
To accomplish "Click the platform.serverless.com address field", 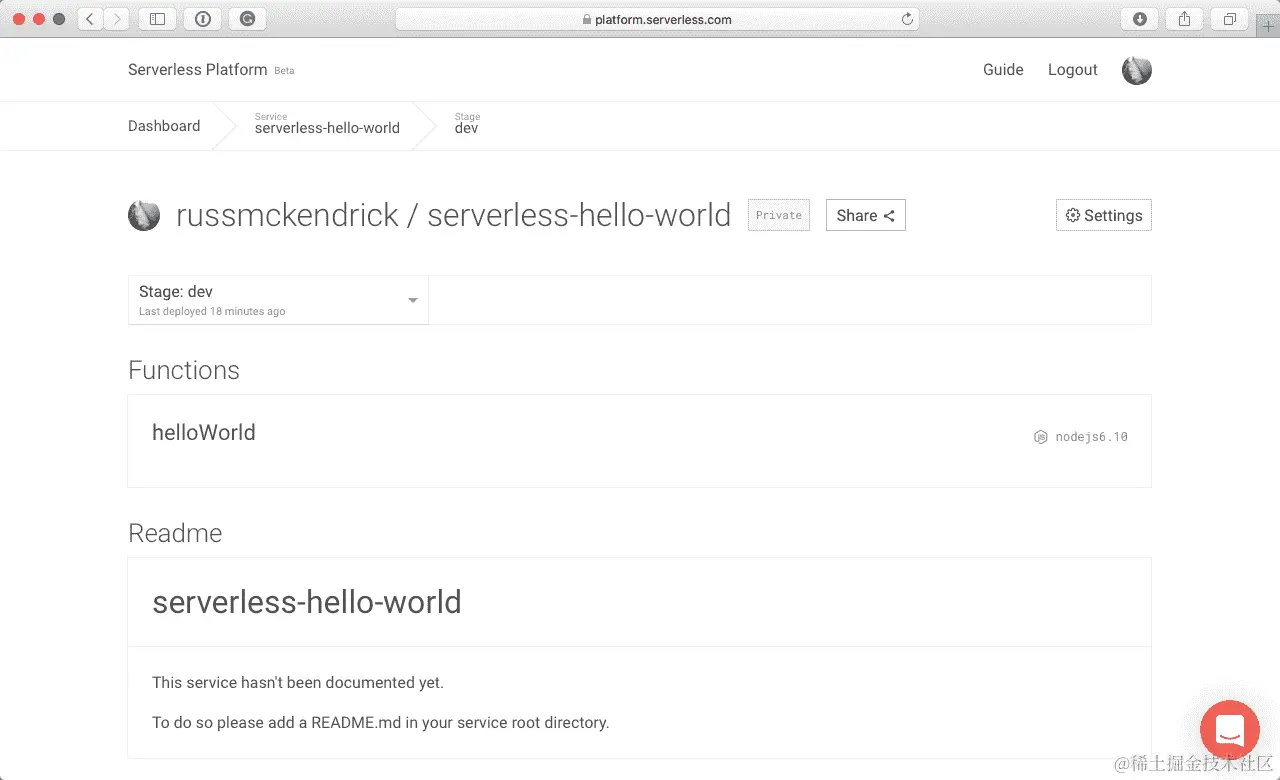I will click(x=657, y=19).
